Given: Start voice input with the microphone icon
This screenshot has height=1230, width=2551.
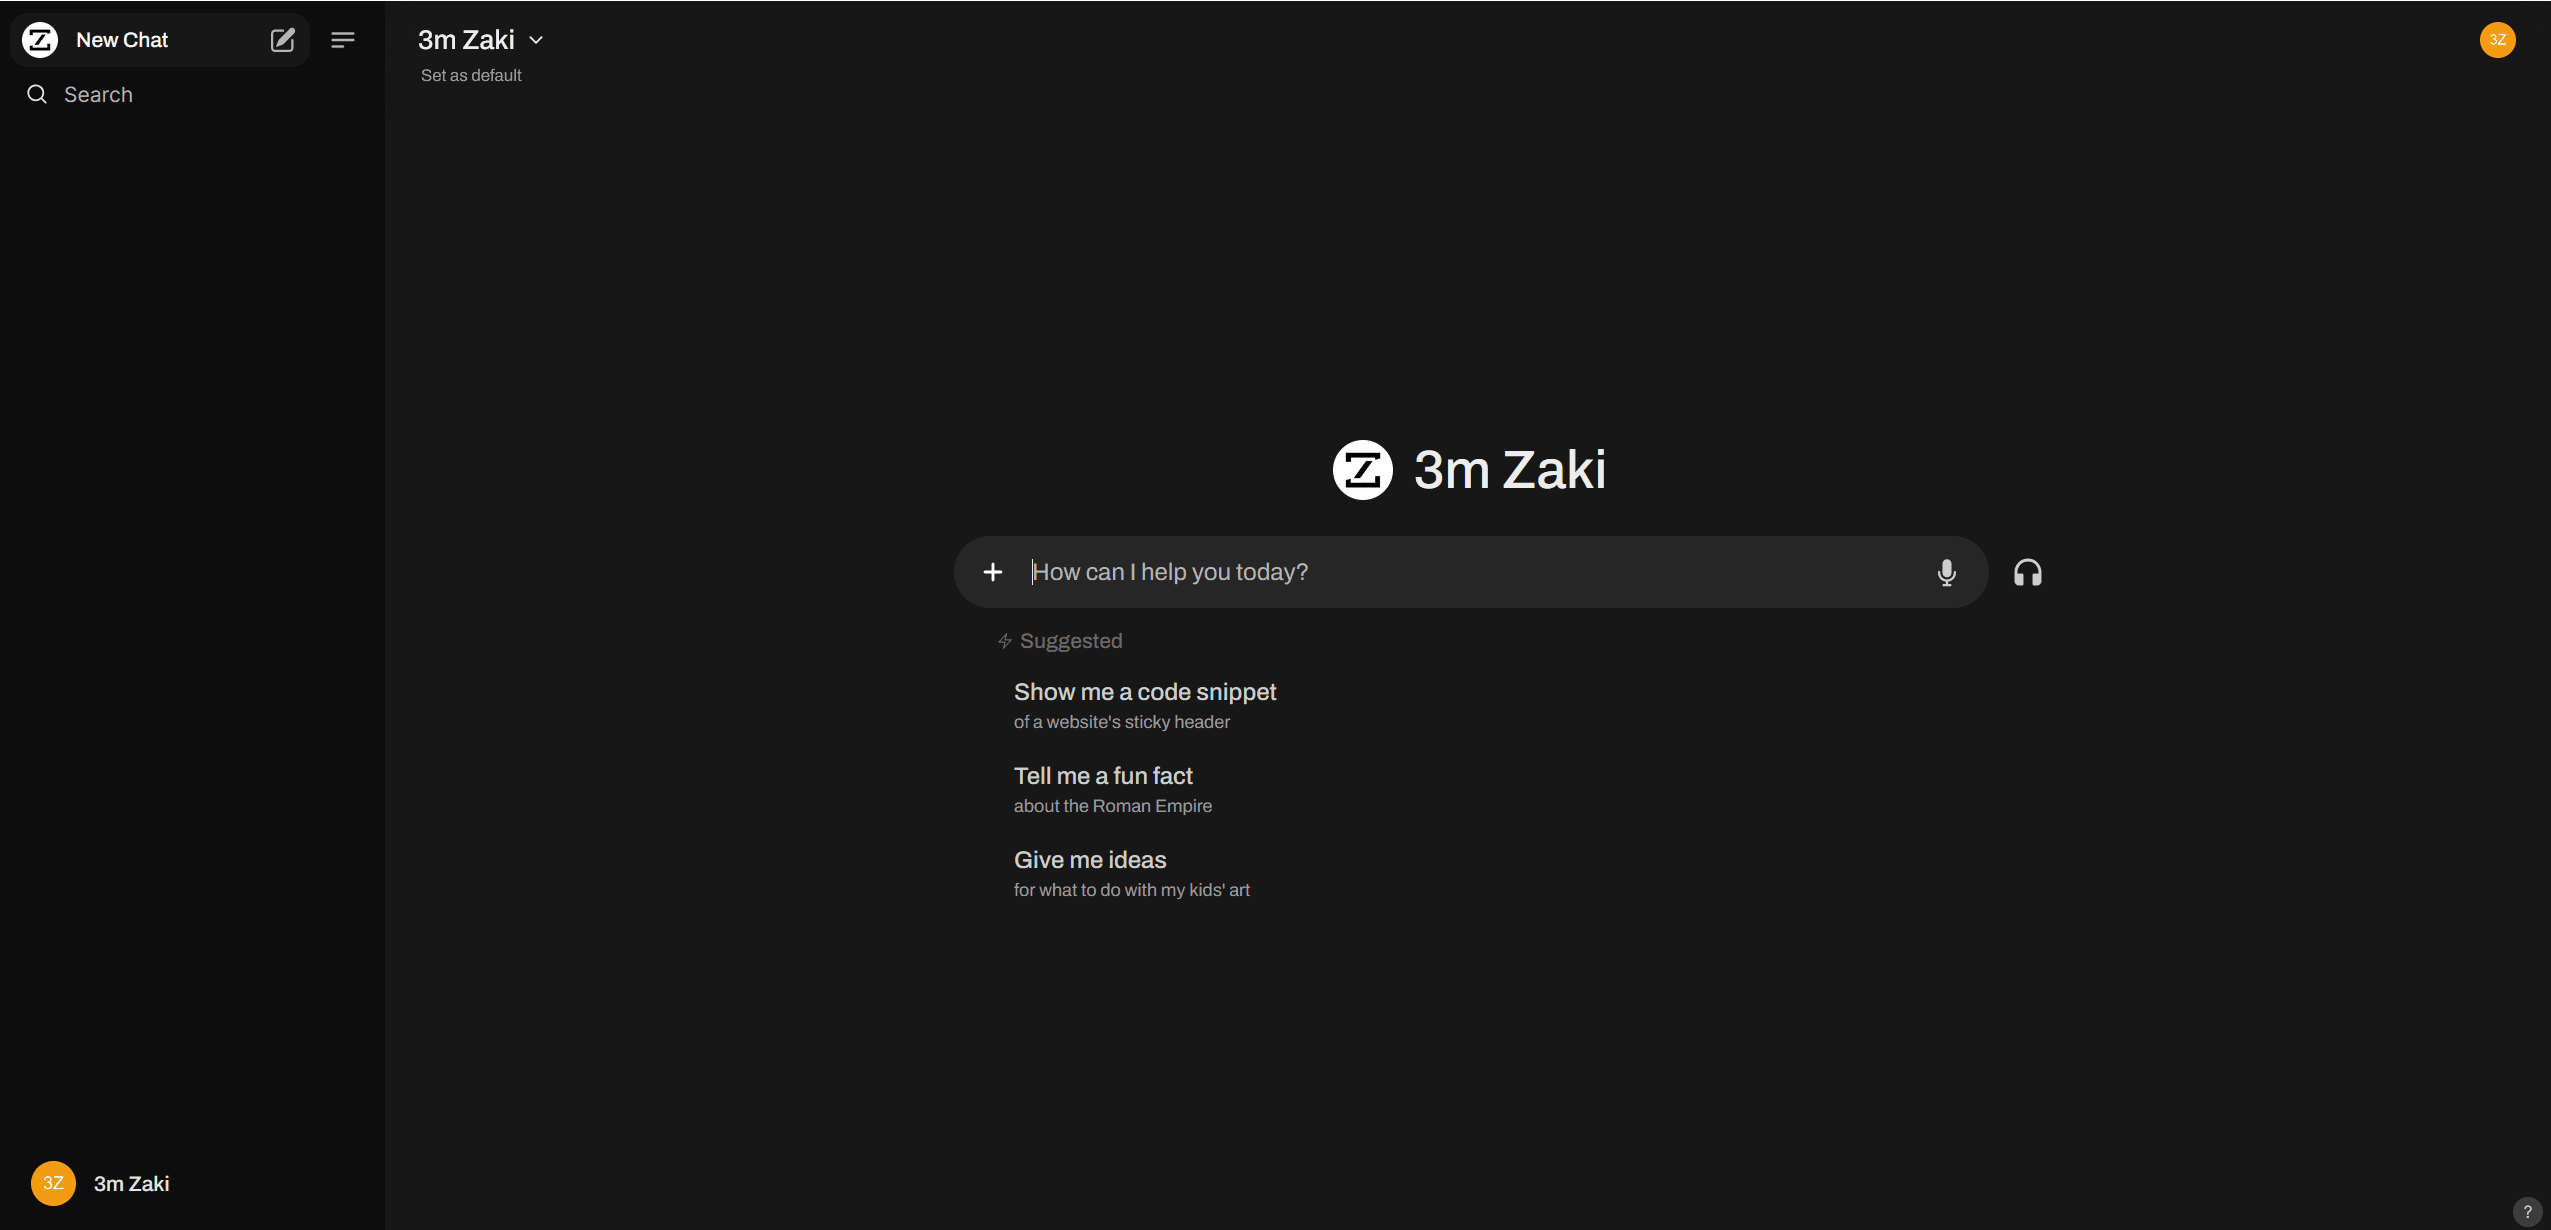Looking at the screenshot, I should click(x=1946, y=572).
